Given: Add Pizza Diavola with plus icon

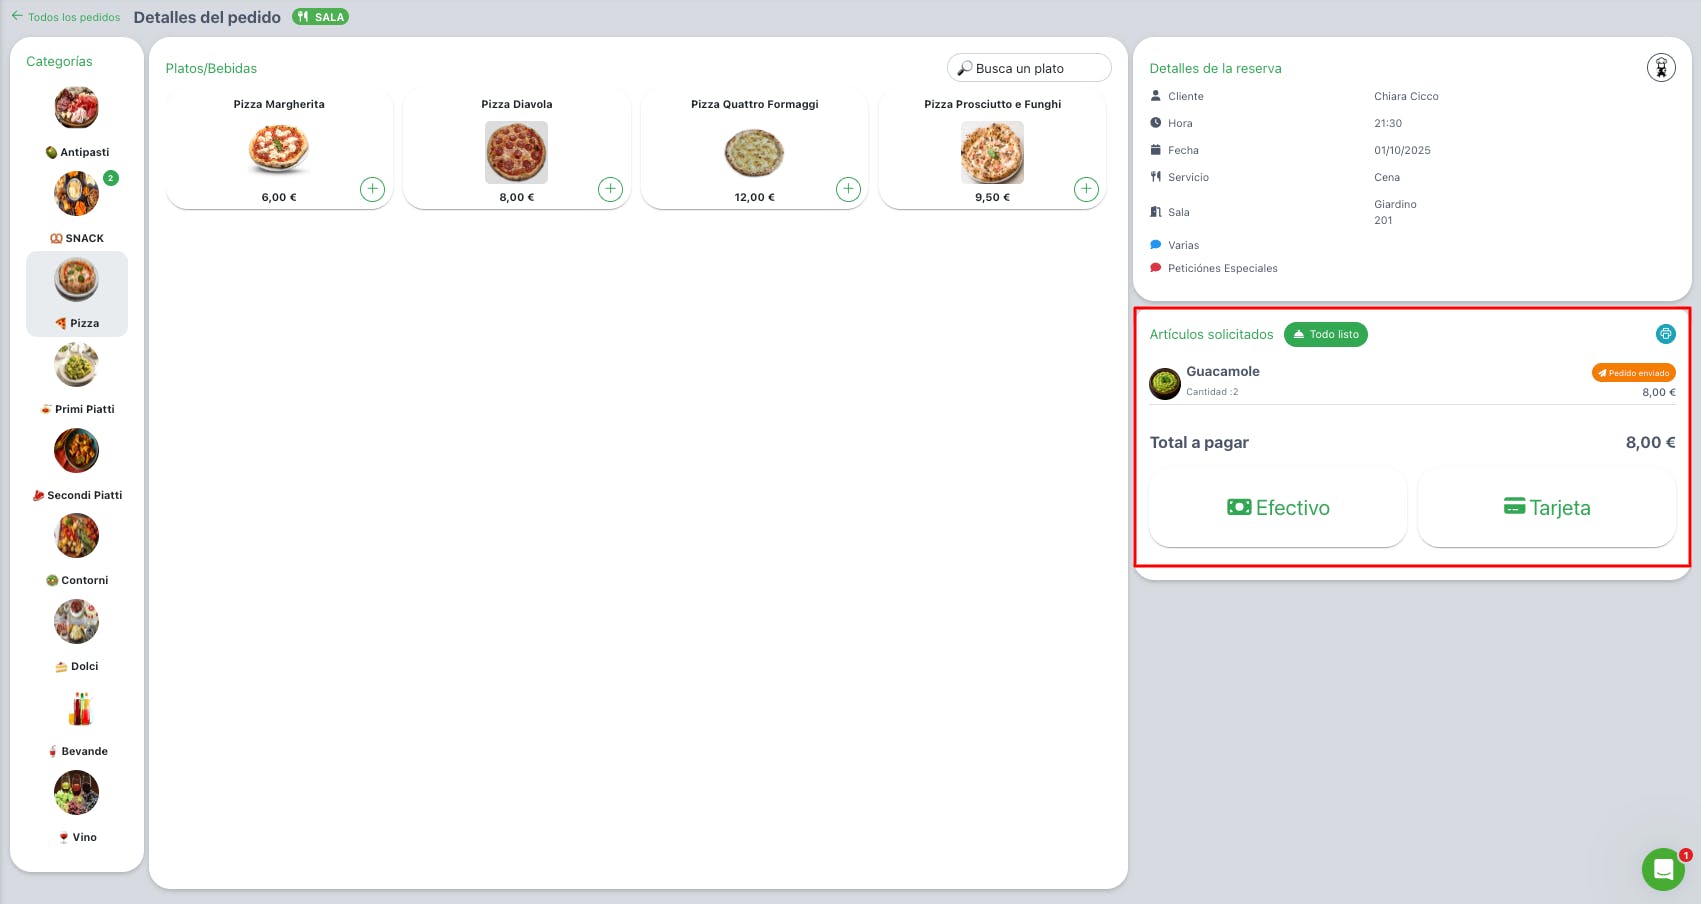Looking at the screenshot, I should pyautogui.click(x=610, y=189).
